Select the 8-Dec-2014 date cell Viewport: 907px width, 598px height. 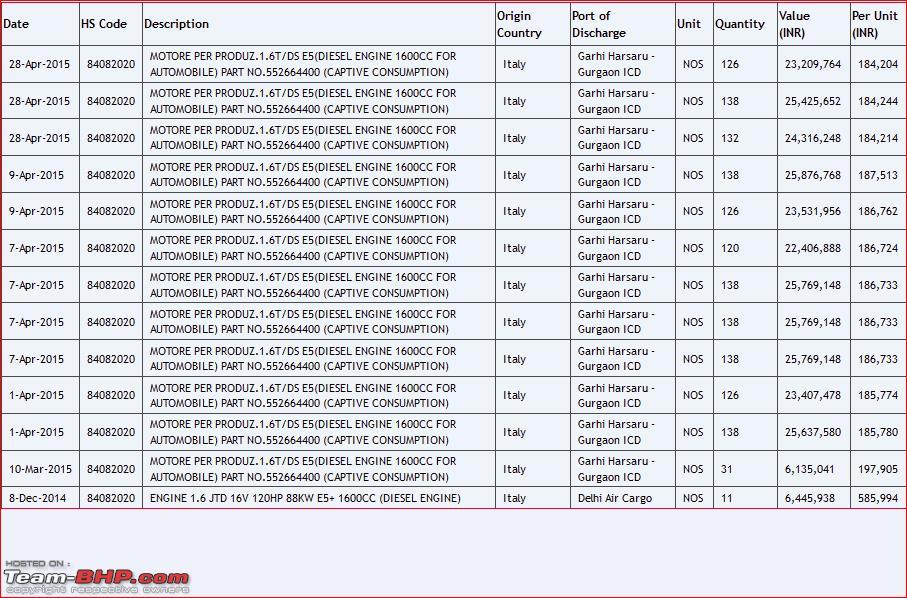38,498
